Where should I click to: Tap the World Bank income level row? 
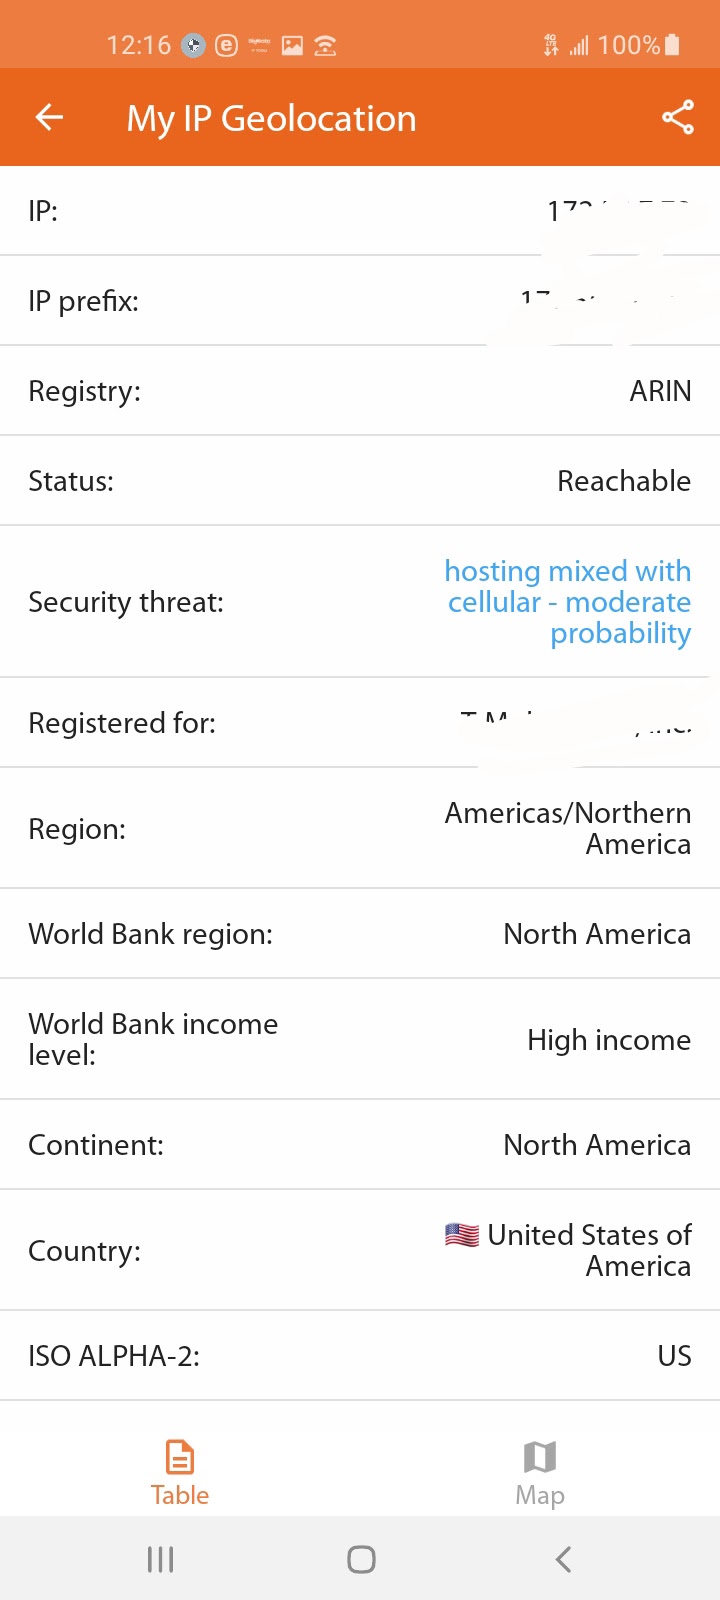pyautogui.click(x=360, y=1040)
